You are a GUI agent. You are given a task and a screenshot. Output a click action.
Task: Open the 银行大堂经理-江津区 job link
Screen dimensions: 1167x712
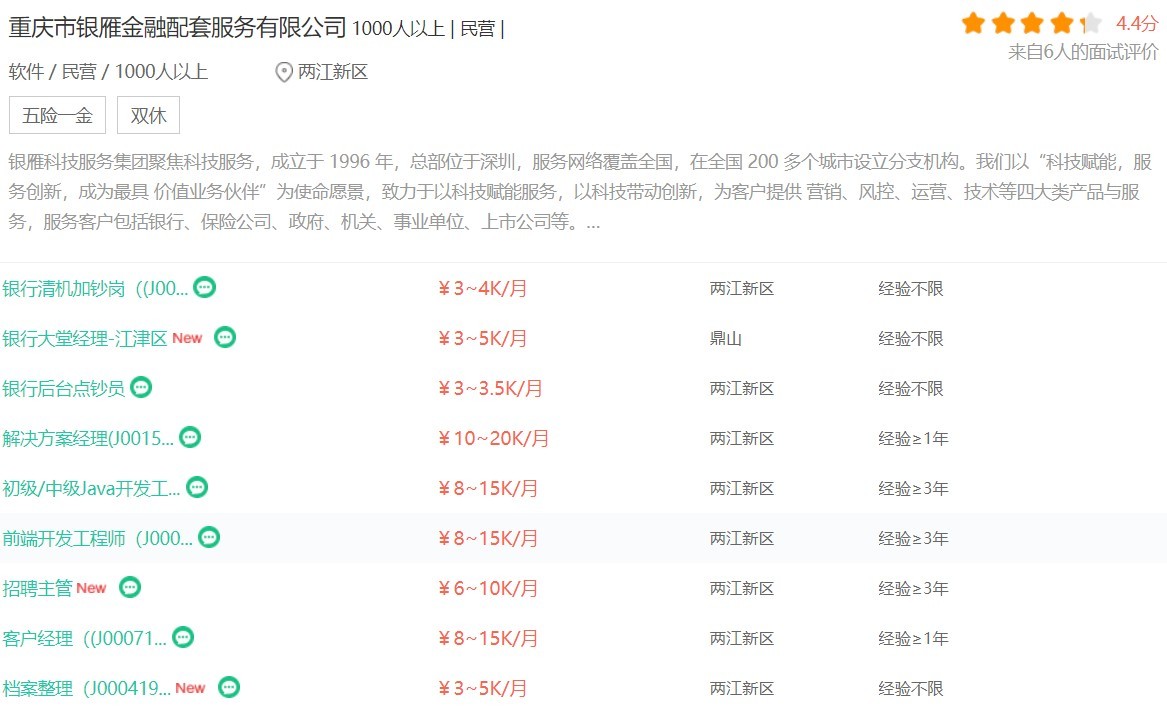[85, 339]
